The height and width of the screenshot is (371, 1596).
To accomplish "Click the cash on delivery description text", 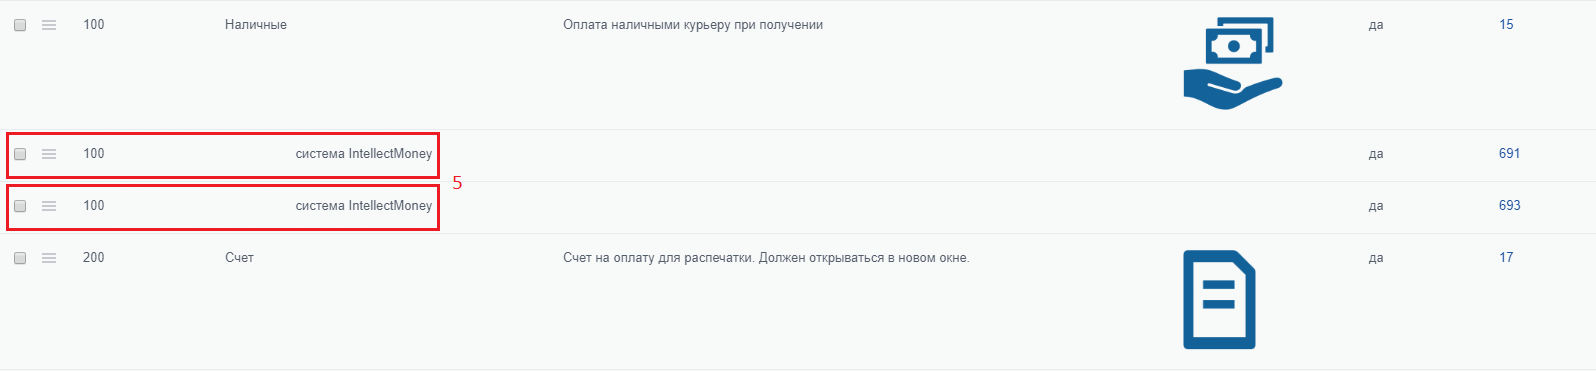I will click(x=693, y=25).
